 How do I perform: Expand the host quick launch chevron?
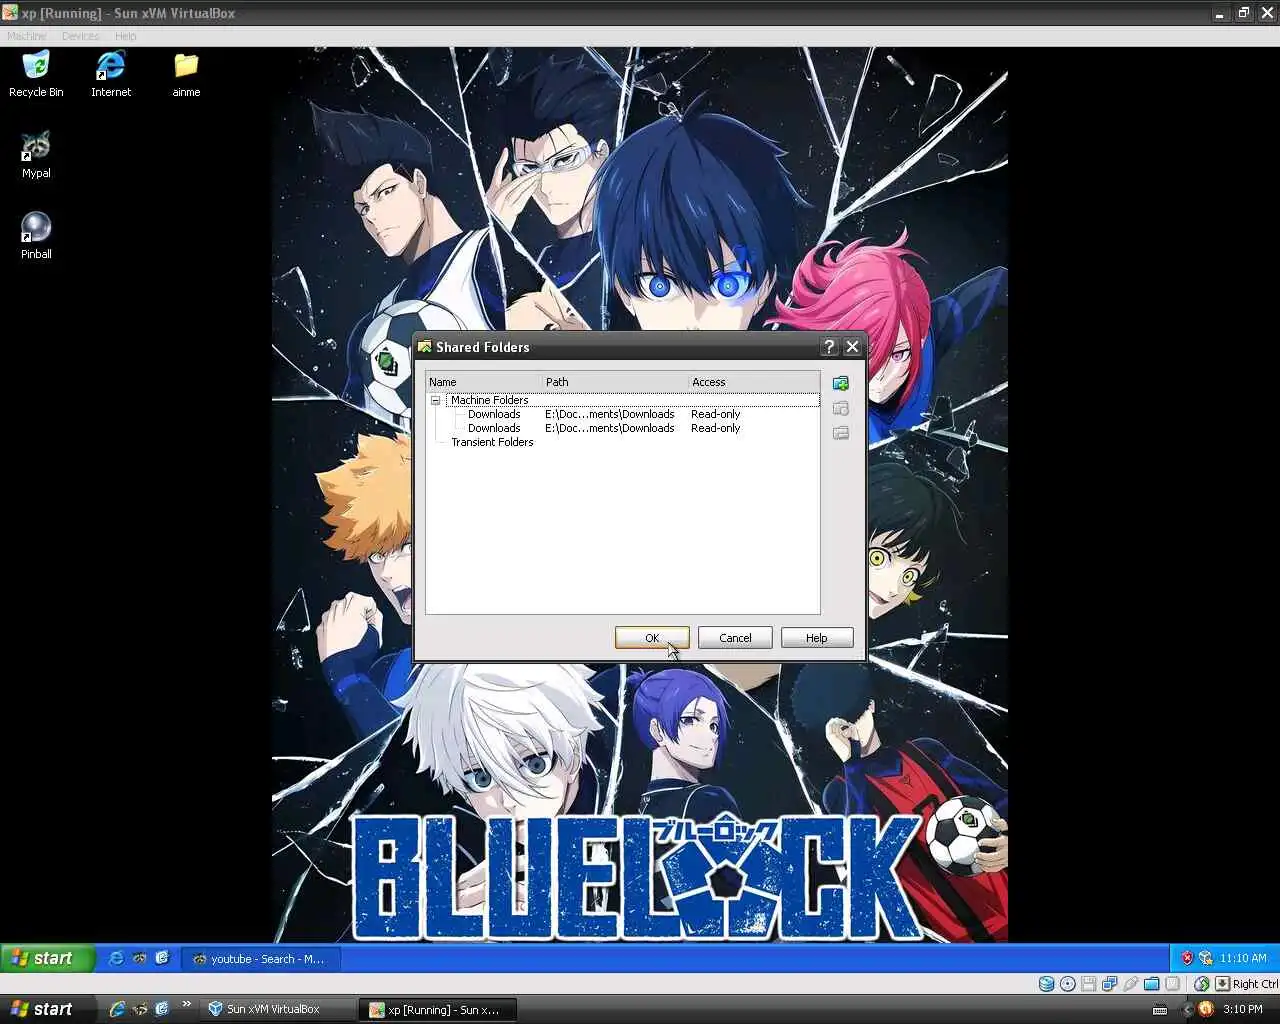point(186,1004)
